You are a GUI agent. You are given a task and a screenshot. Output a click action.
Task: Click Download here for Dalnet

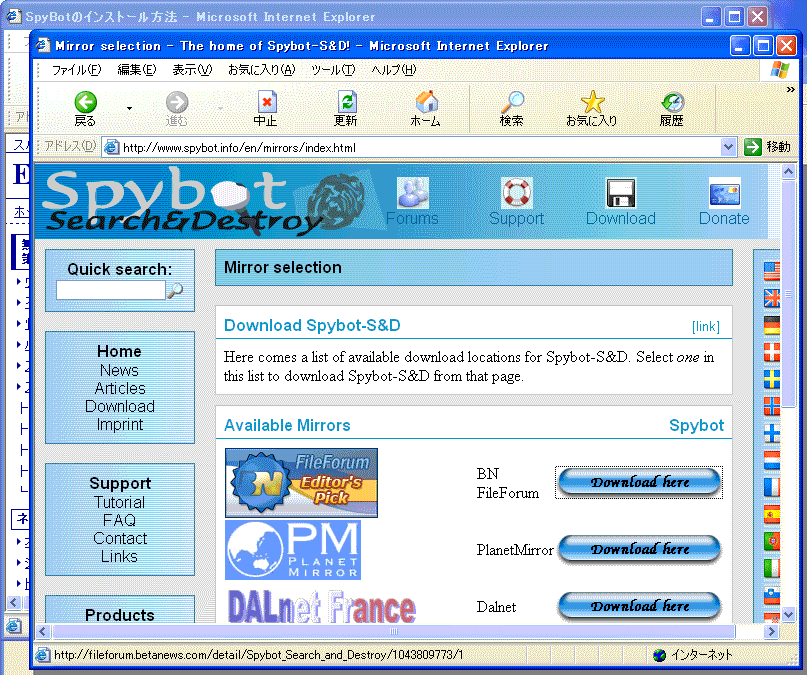tap(639, 606)
